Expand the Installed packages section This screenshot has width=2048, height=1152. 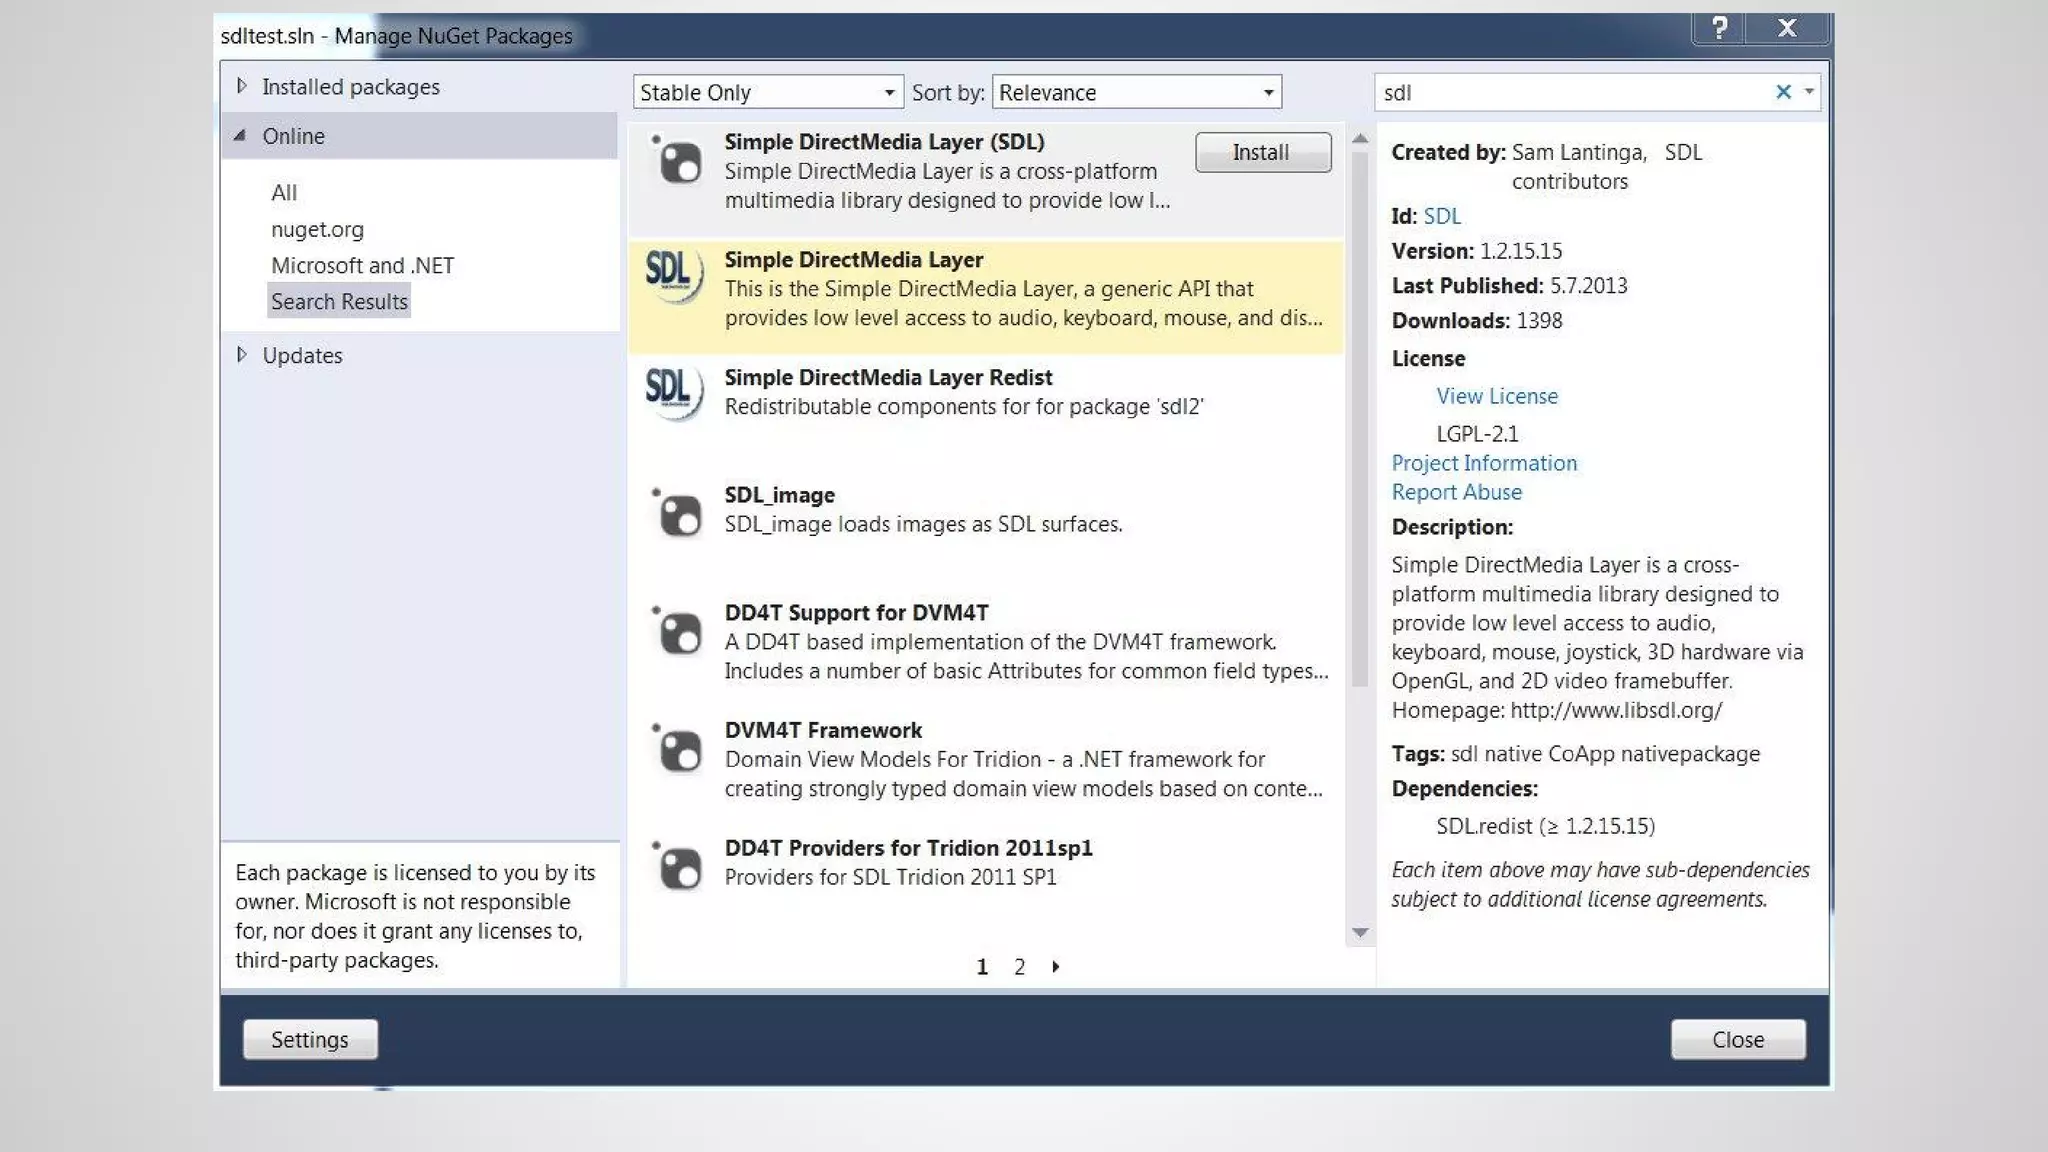(x=242, y=87)
